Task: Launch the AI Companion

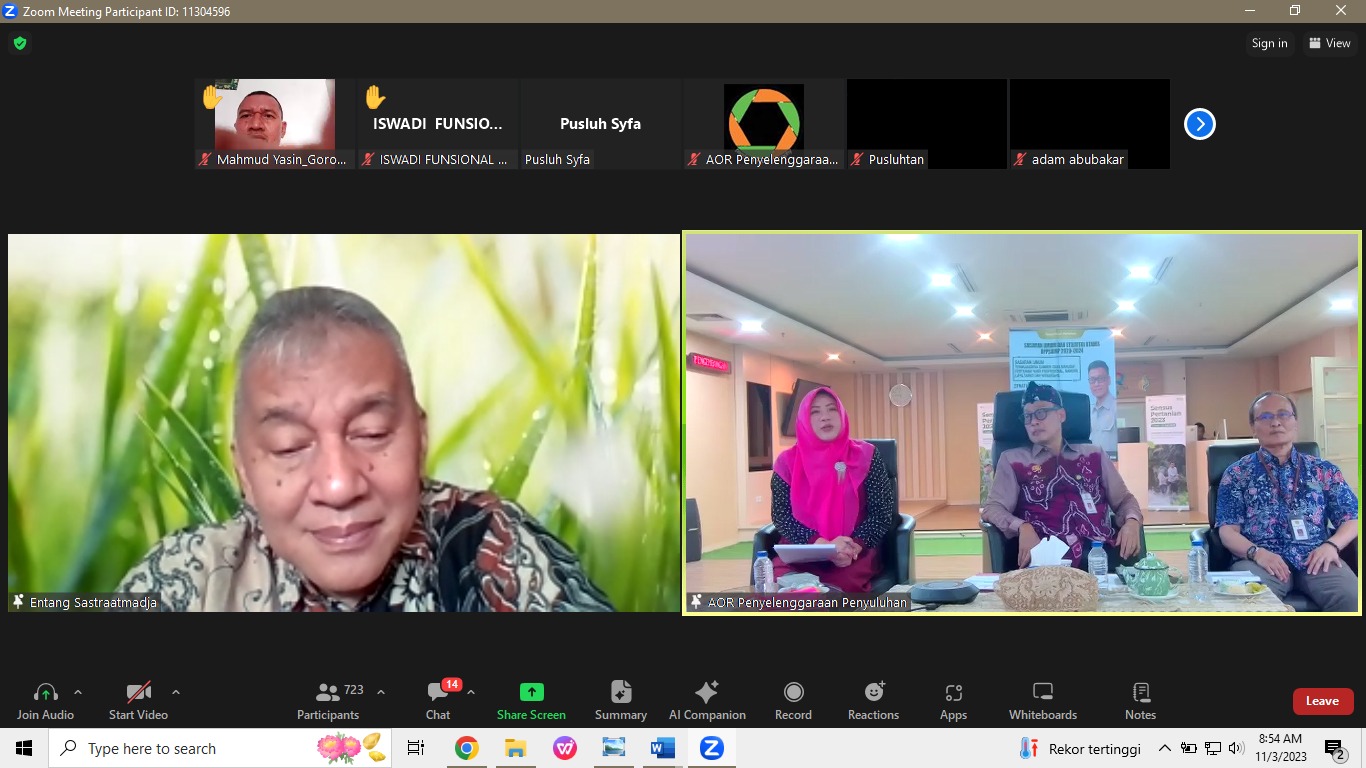Action: pyautogui.click(x=707, y=699)
